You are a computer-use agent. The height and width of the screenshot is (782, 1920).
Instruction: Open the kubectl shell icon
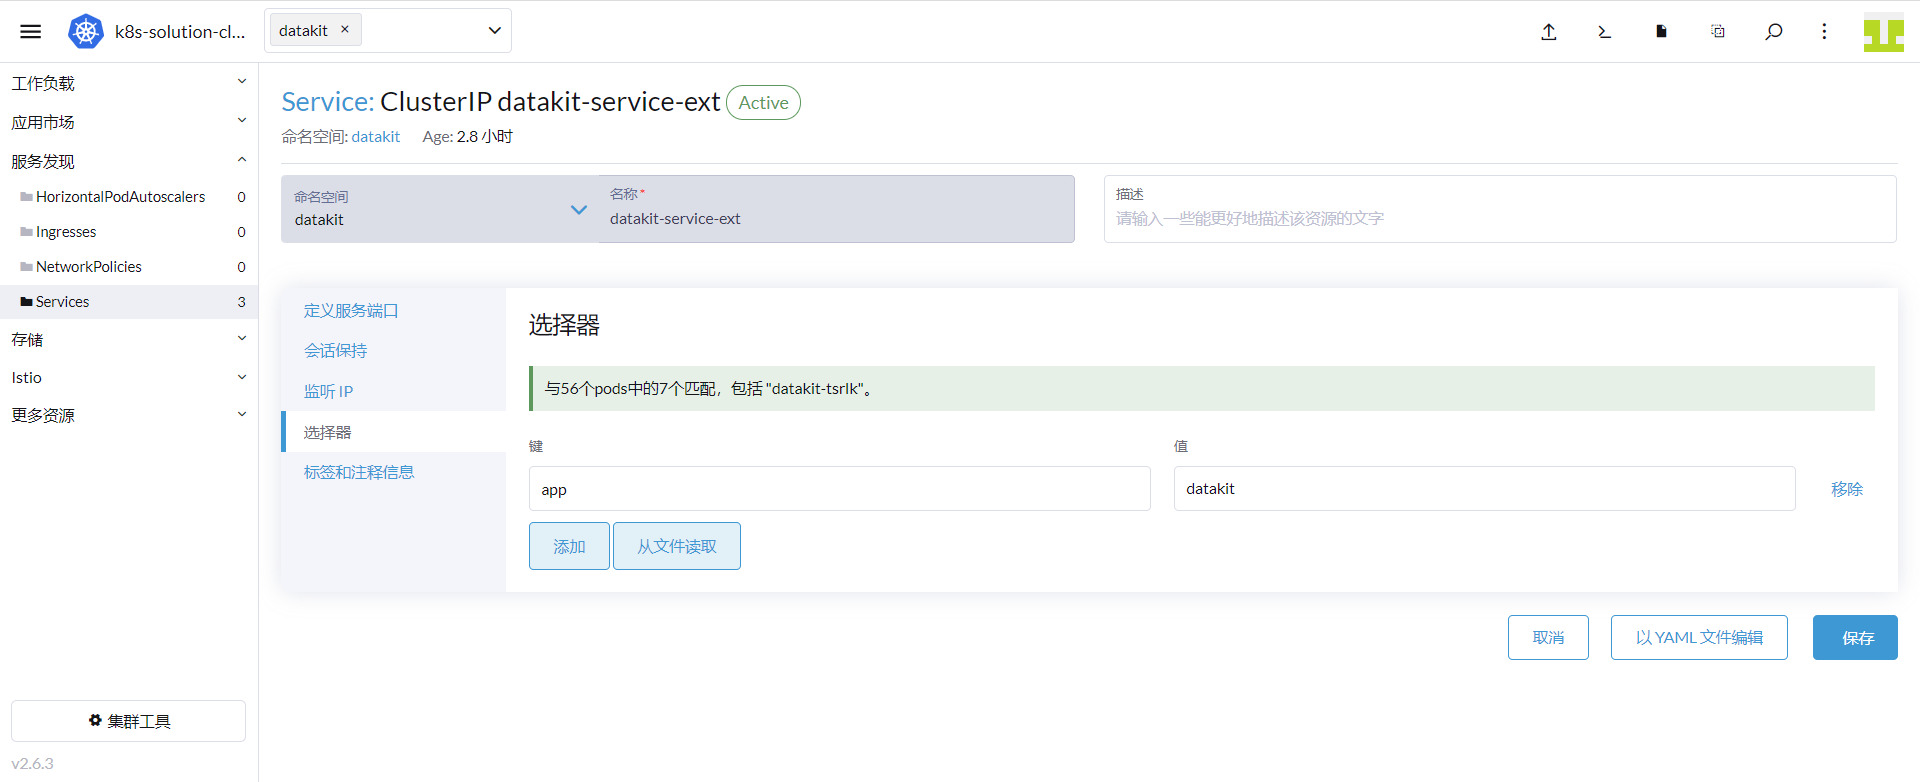1604,31
